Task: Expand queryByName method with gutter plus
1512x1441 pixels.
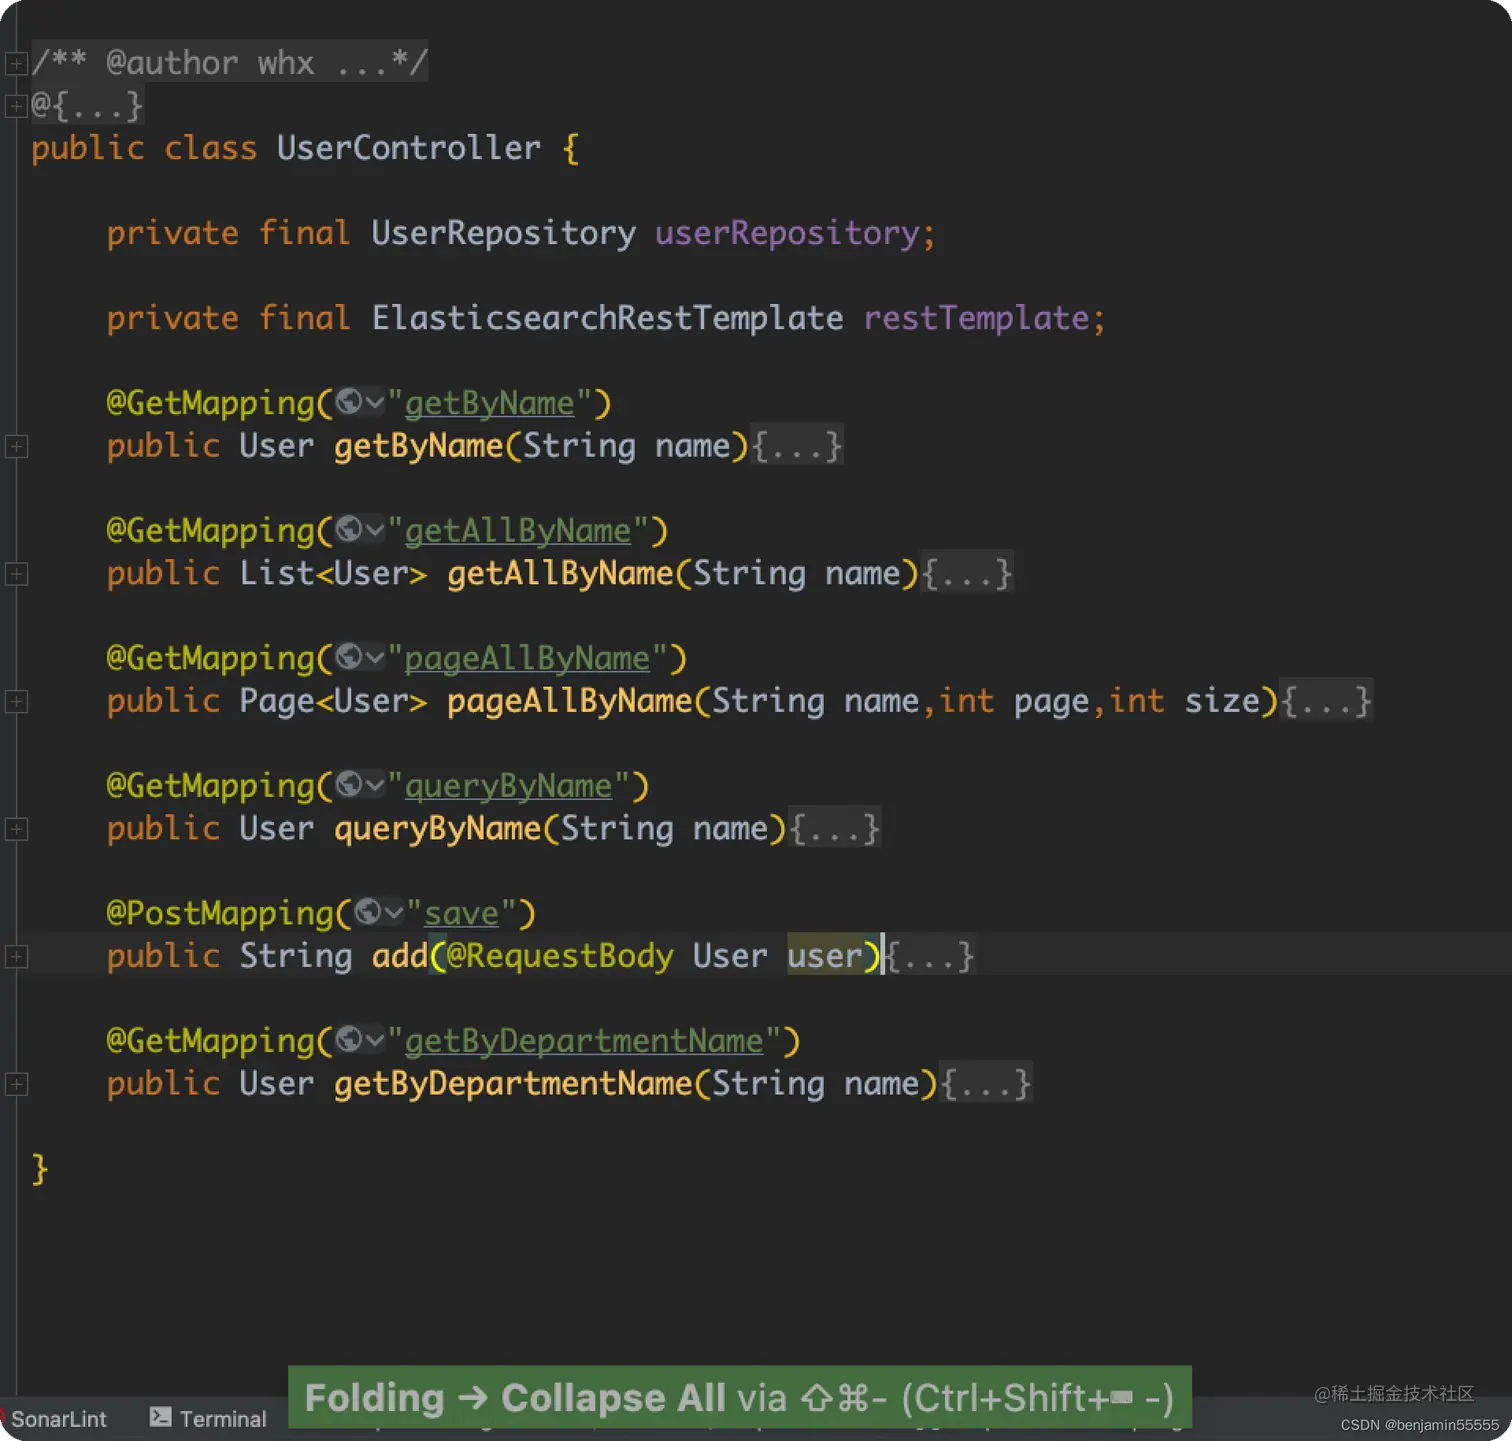Action: pyautogui.click(x=16, y=829)
